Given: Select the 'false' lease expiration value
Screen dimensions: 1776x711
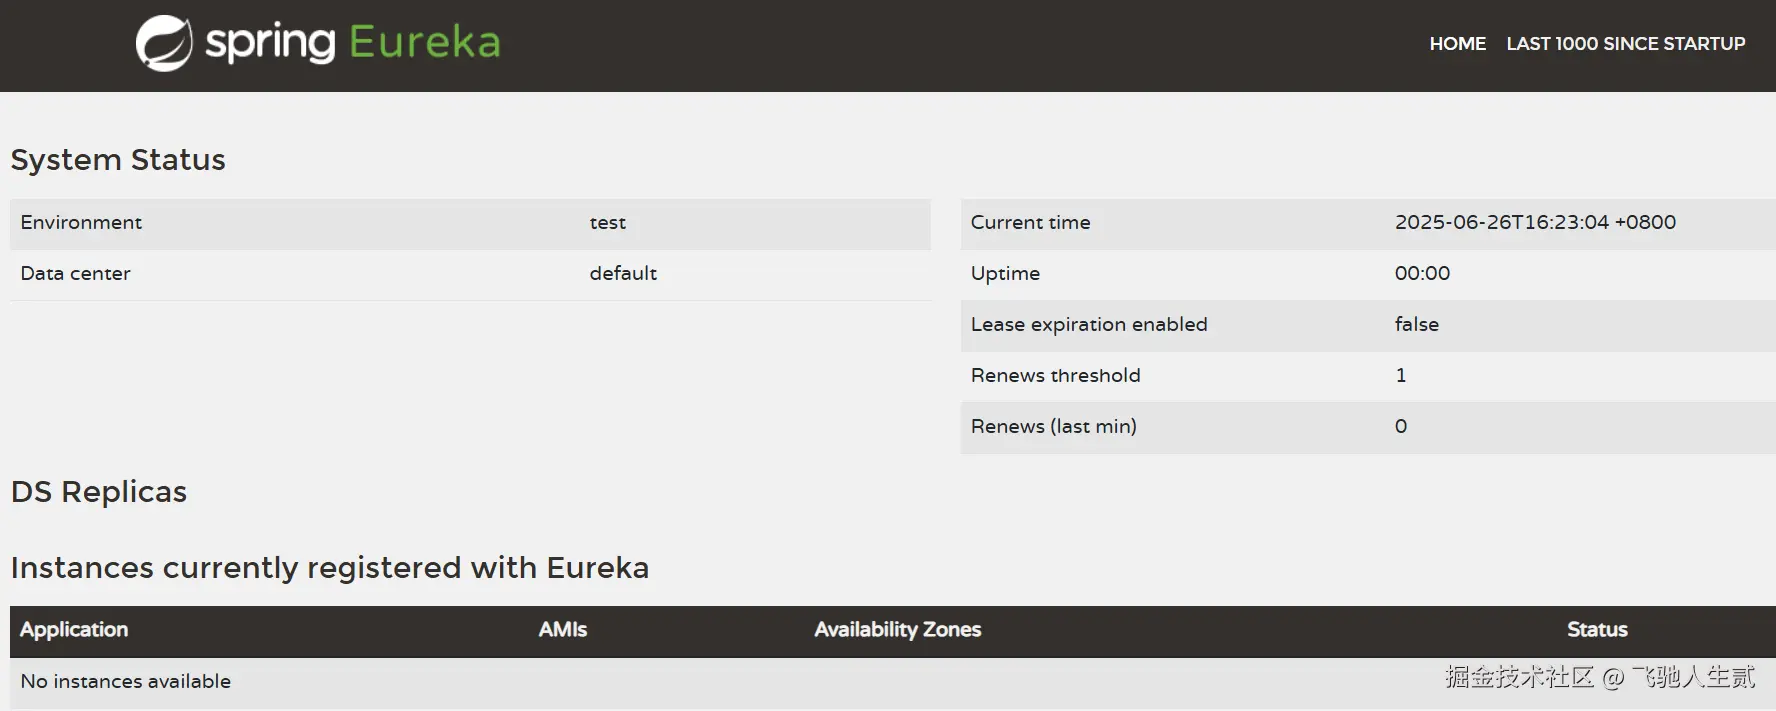Looking at the screenshot, I should [1416, 325].
